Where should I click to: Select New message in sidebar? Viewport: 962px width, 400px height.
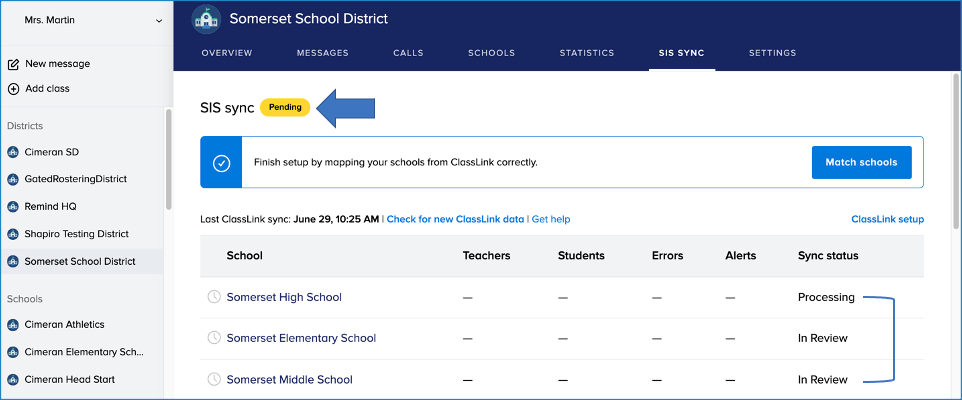pos(58,64)
